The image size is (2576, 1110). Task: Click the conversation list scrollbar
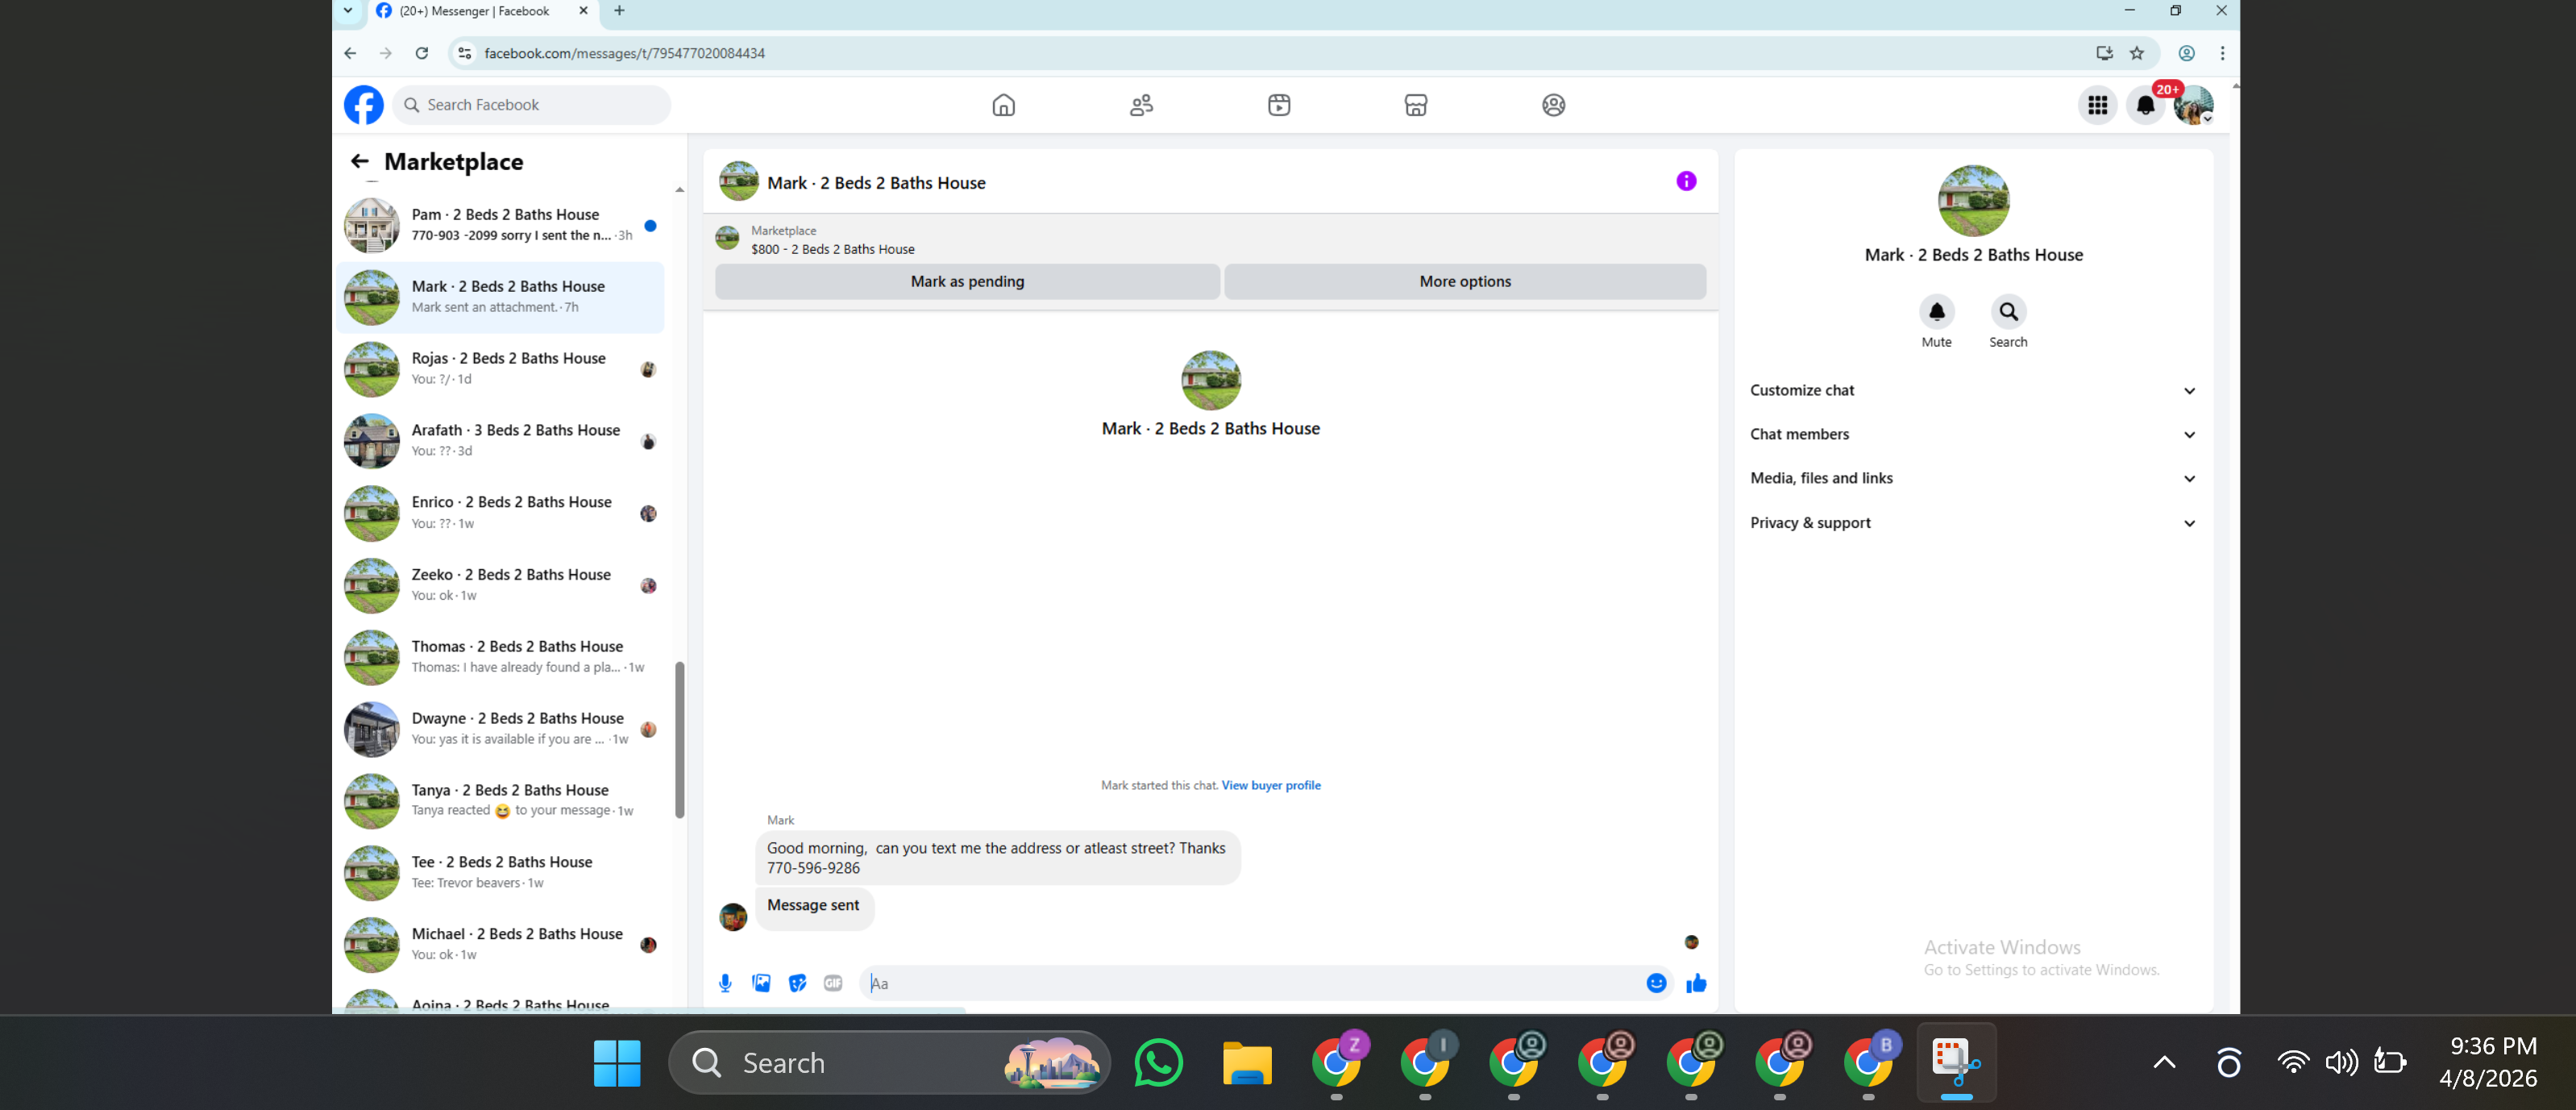pyautogui.click(x=680, y=739)
